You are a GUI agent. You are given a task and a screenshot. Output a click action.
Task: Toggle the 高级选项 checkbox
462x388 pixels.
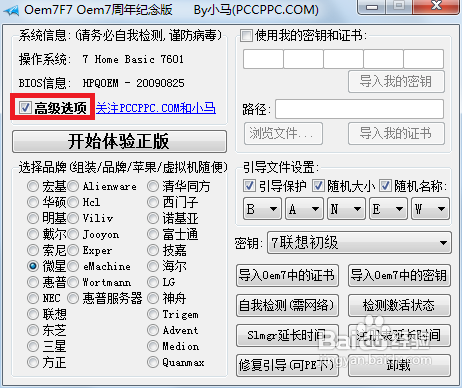(x=25, y=108)
